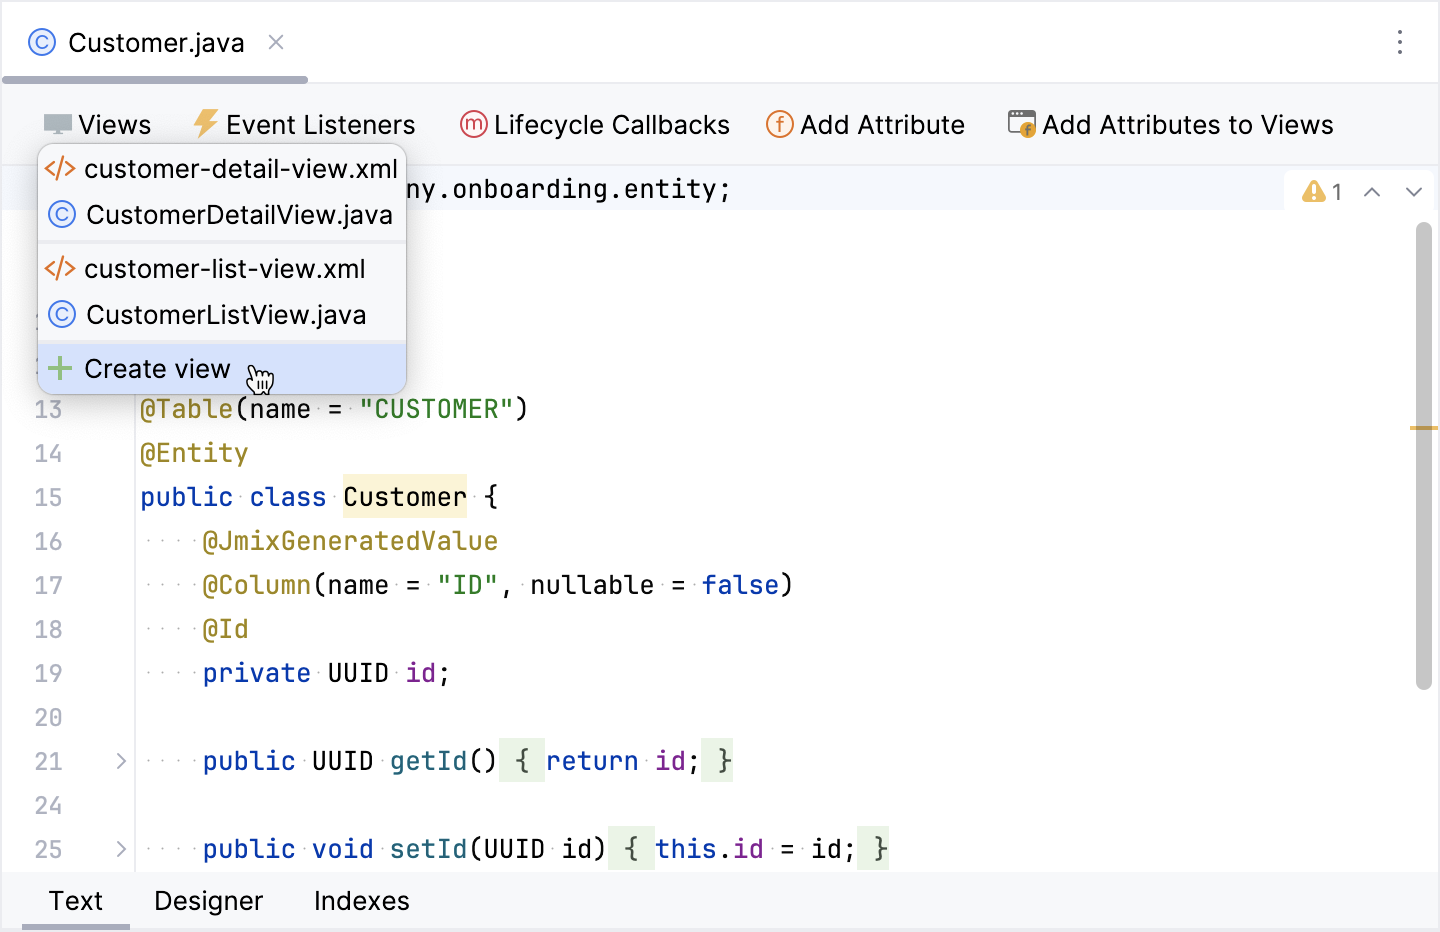The width and height of the screenshot is (1440, 932).
Task: Click Create view with plus icon
Action: 157,369
